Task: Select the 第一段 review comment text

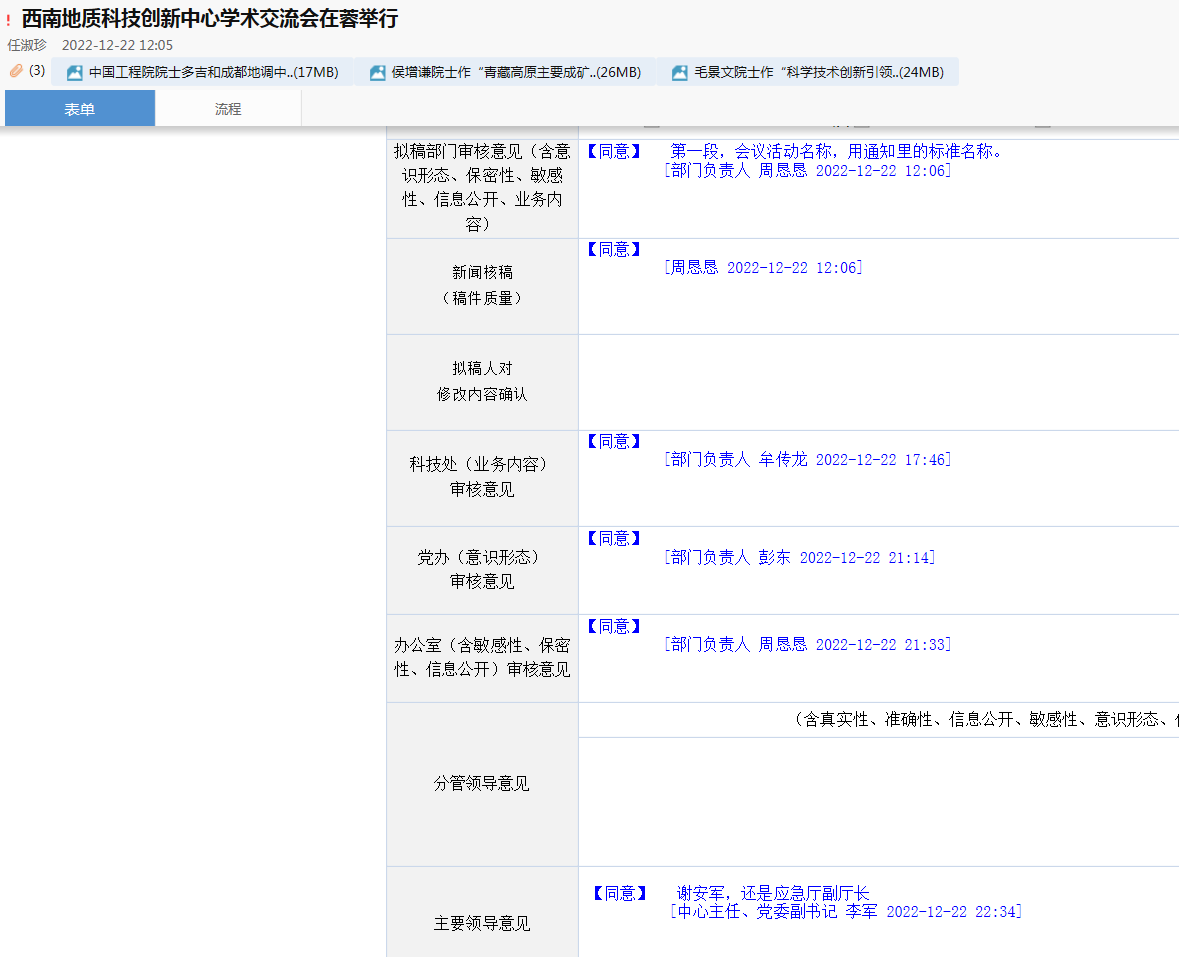Action: 836,152
